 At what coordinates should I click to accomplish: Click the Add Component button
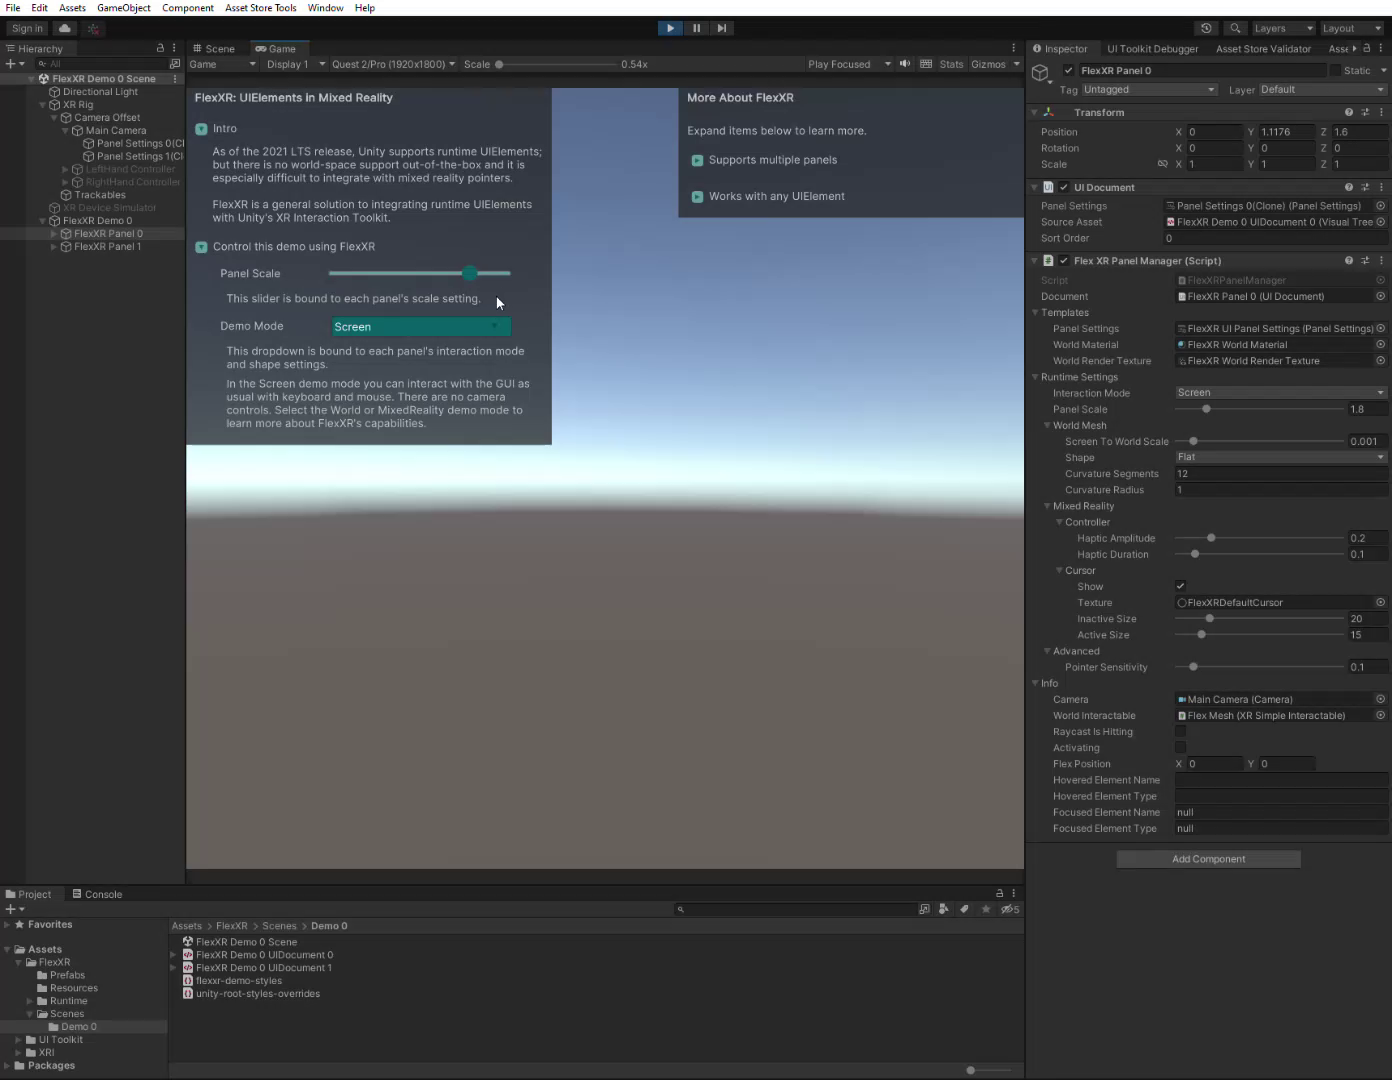click(x=1208, y=859)
